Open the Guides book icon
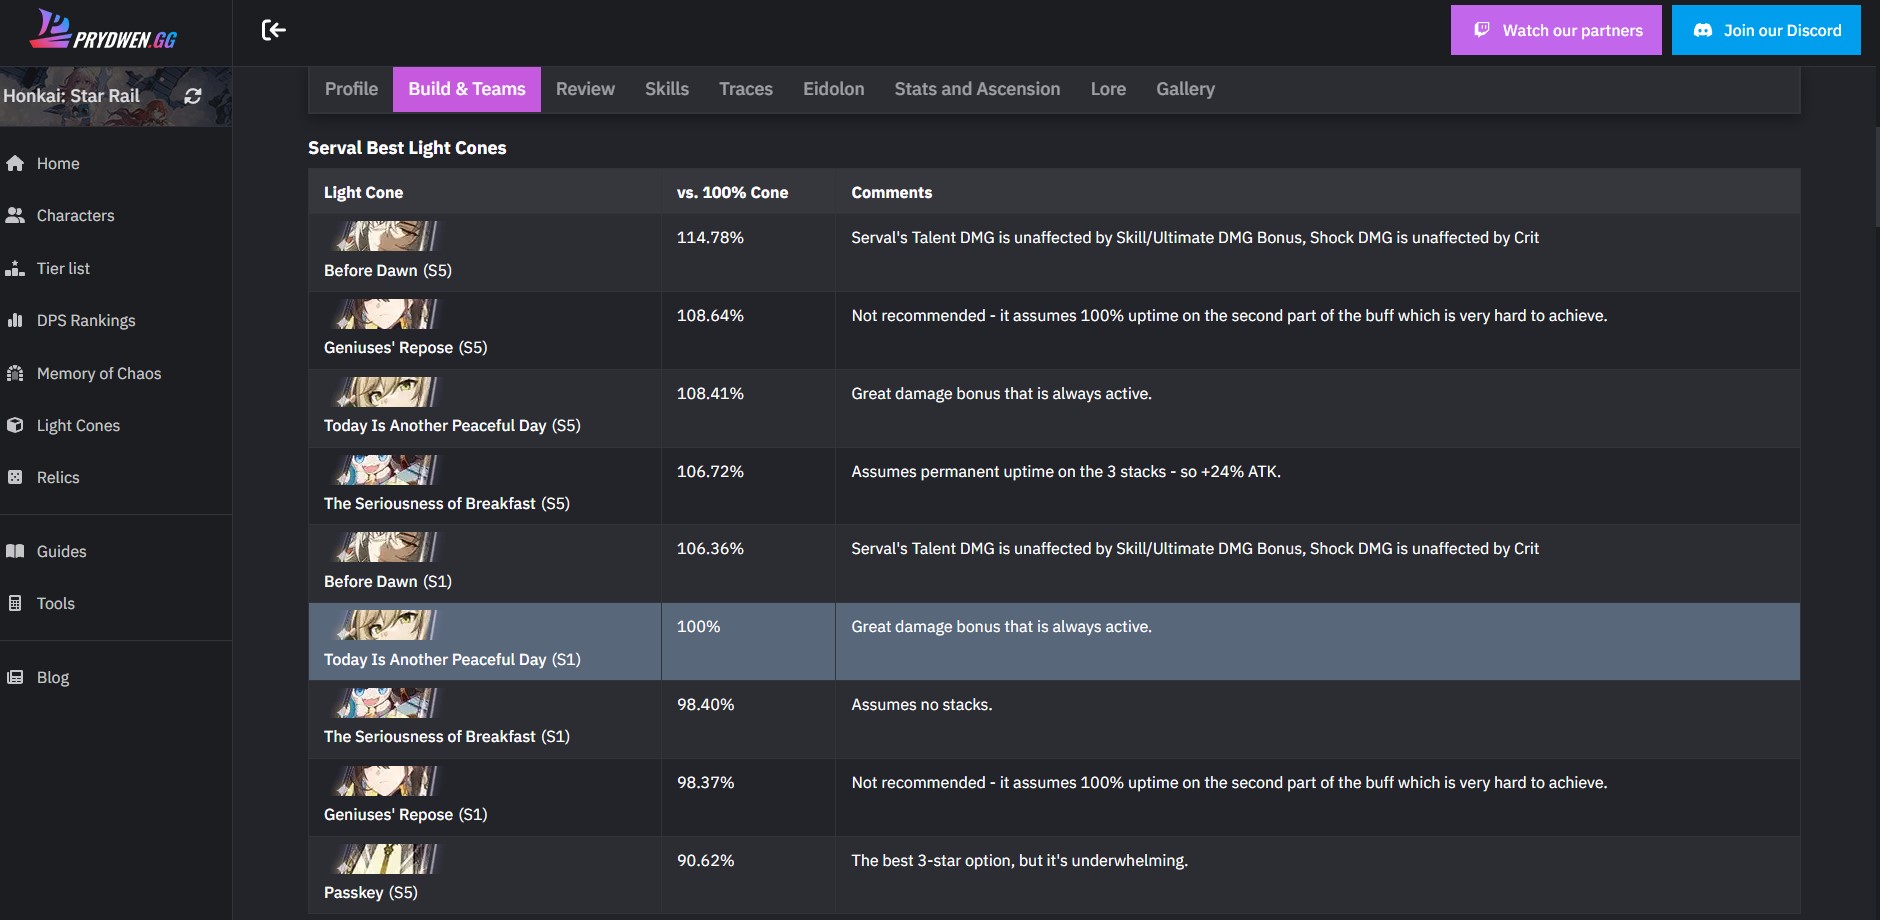 click(15, 551)
